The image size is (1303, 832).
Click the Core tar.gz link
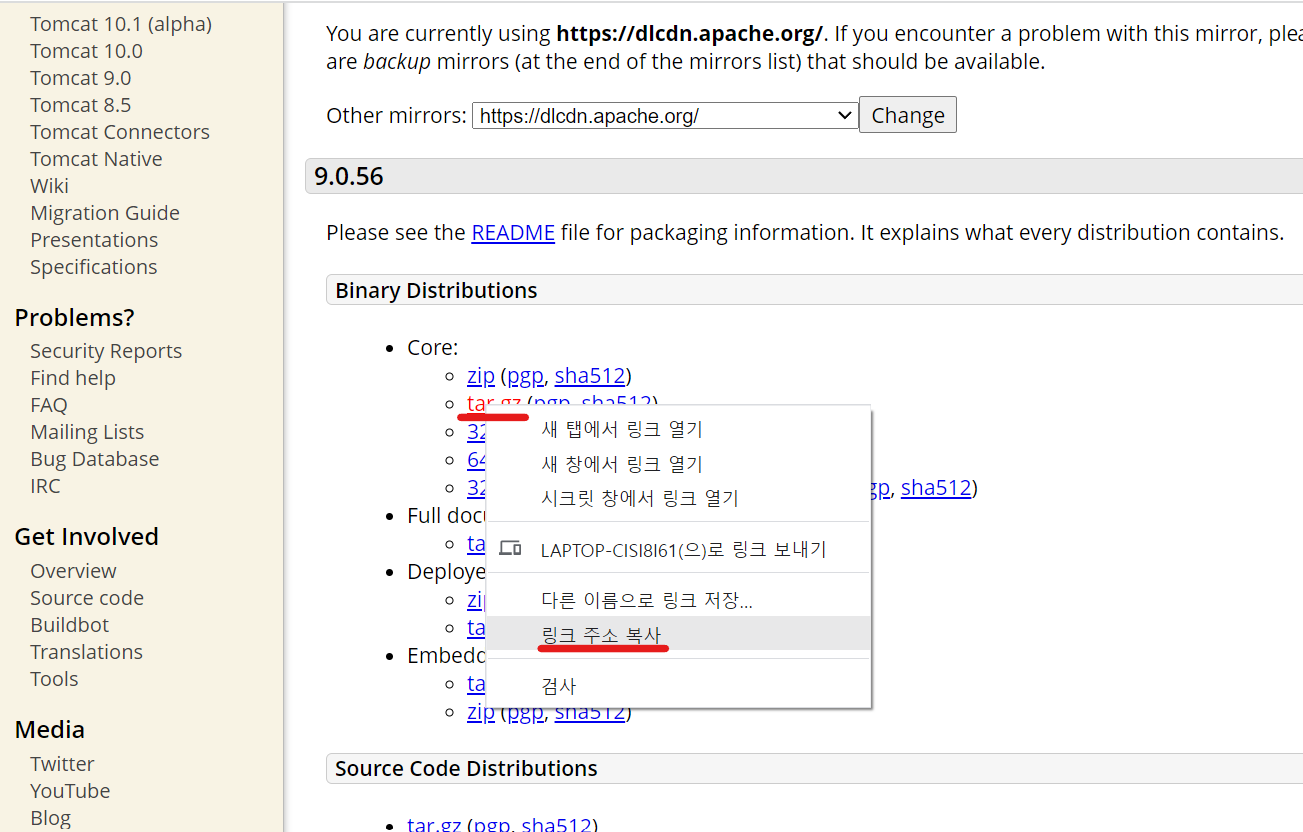494,403
